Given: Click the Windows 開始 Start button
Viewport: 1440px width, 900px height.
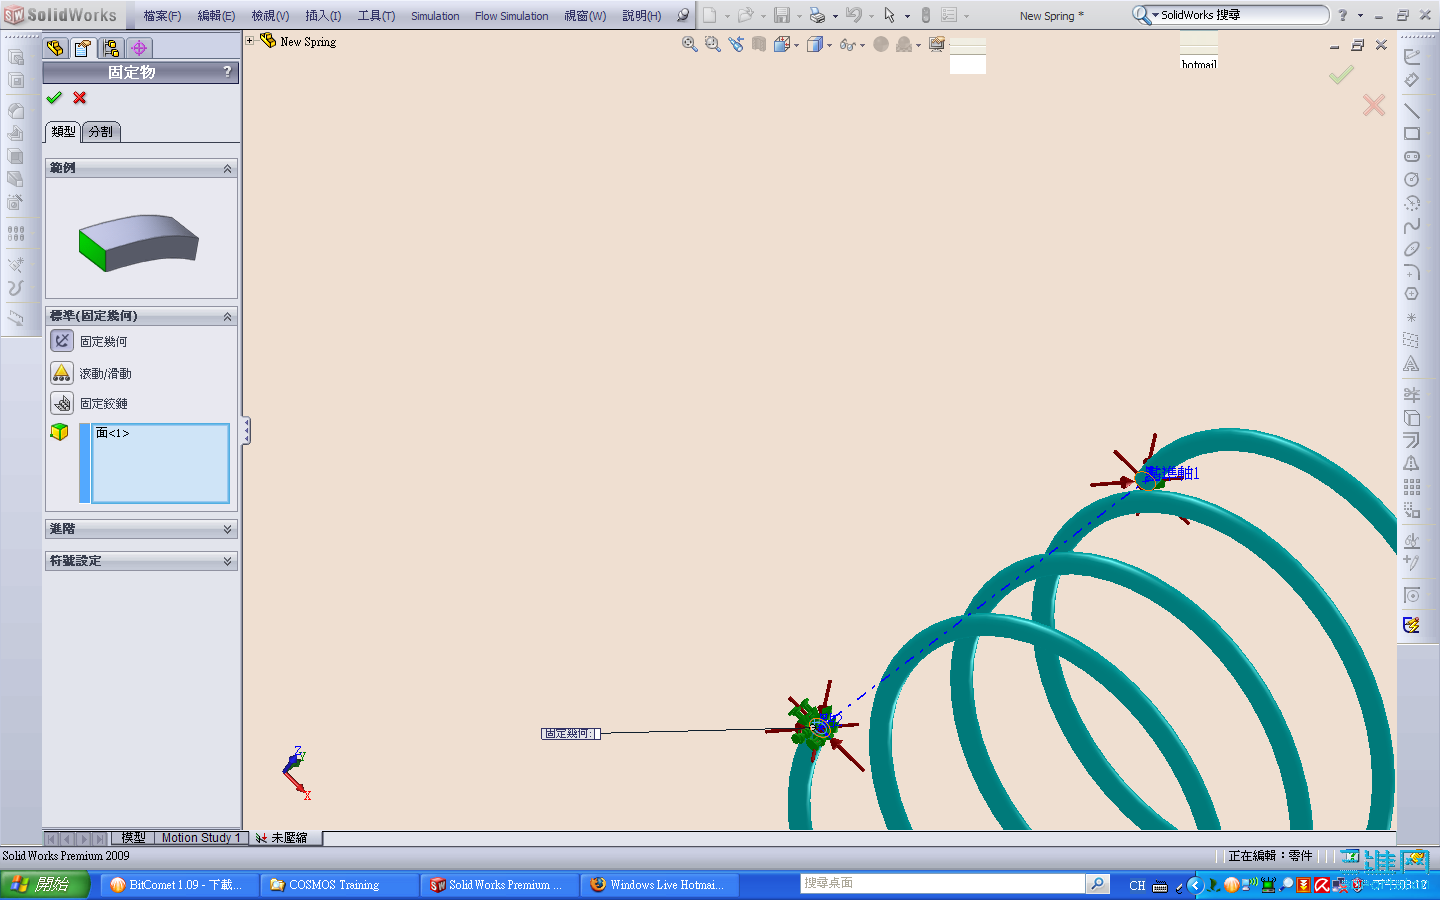Looking at the screenshot, I should click(x=45, y=885).
